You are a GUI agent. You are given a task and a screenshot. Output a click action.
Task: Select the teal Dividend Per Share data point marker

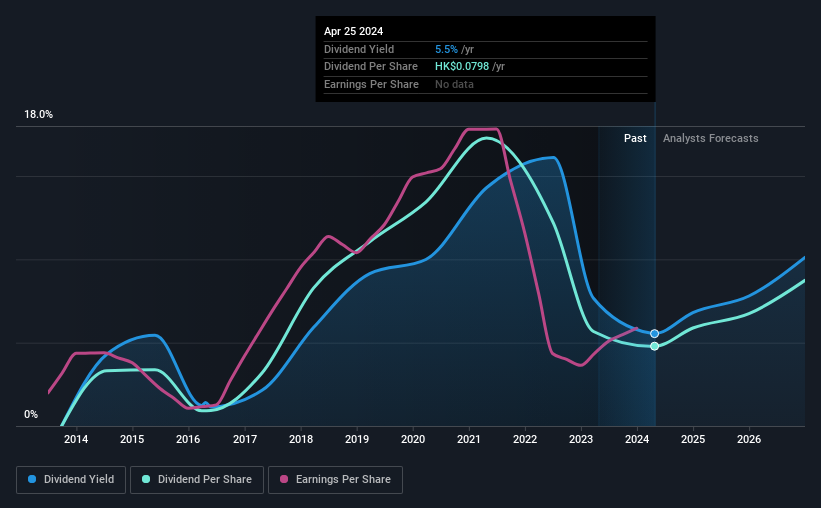654,346
